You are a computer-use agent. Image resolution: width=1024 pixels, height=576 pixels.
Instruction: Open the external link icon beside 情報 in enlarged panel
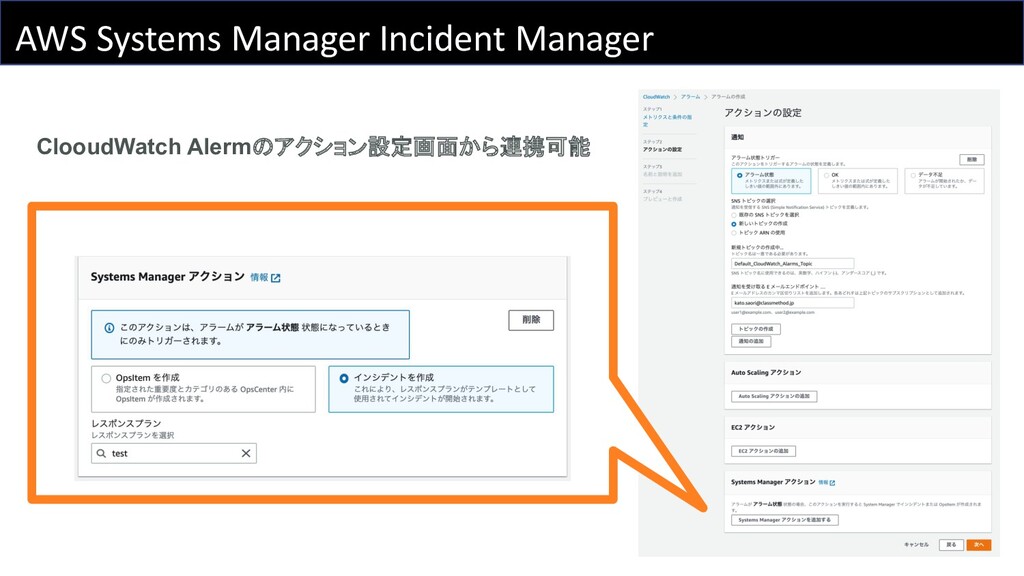point(276,278)
